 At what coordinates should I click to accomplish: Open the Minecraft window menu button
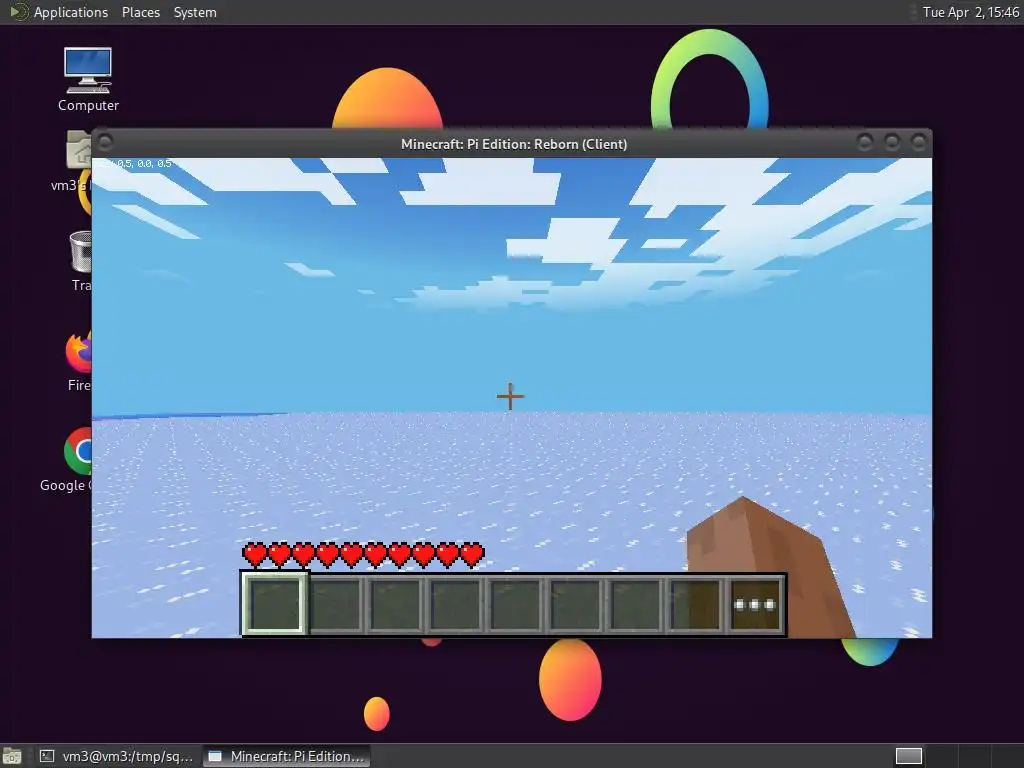point(105,142)
